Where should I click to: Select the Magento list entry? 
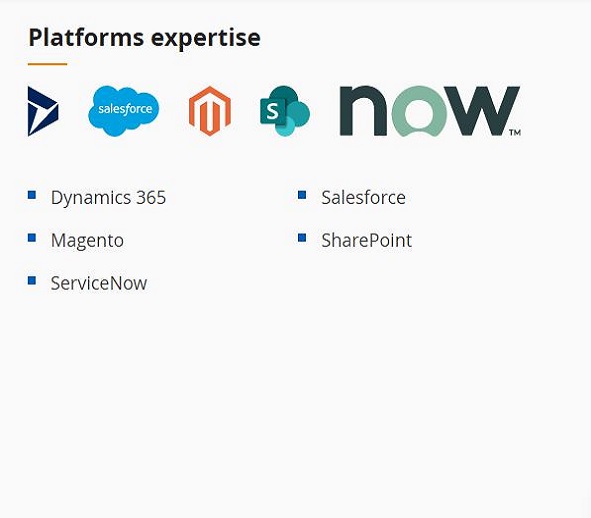87,241
